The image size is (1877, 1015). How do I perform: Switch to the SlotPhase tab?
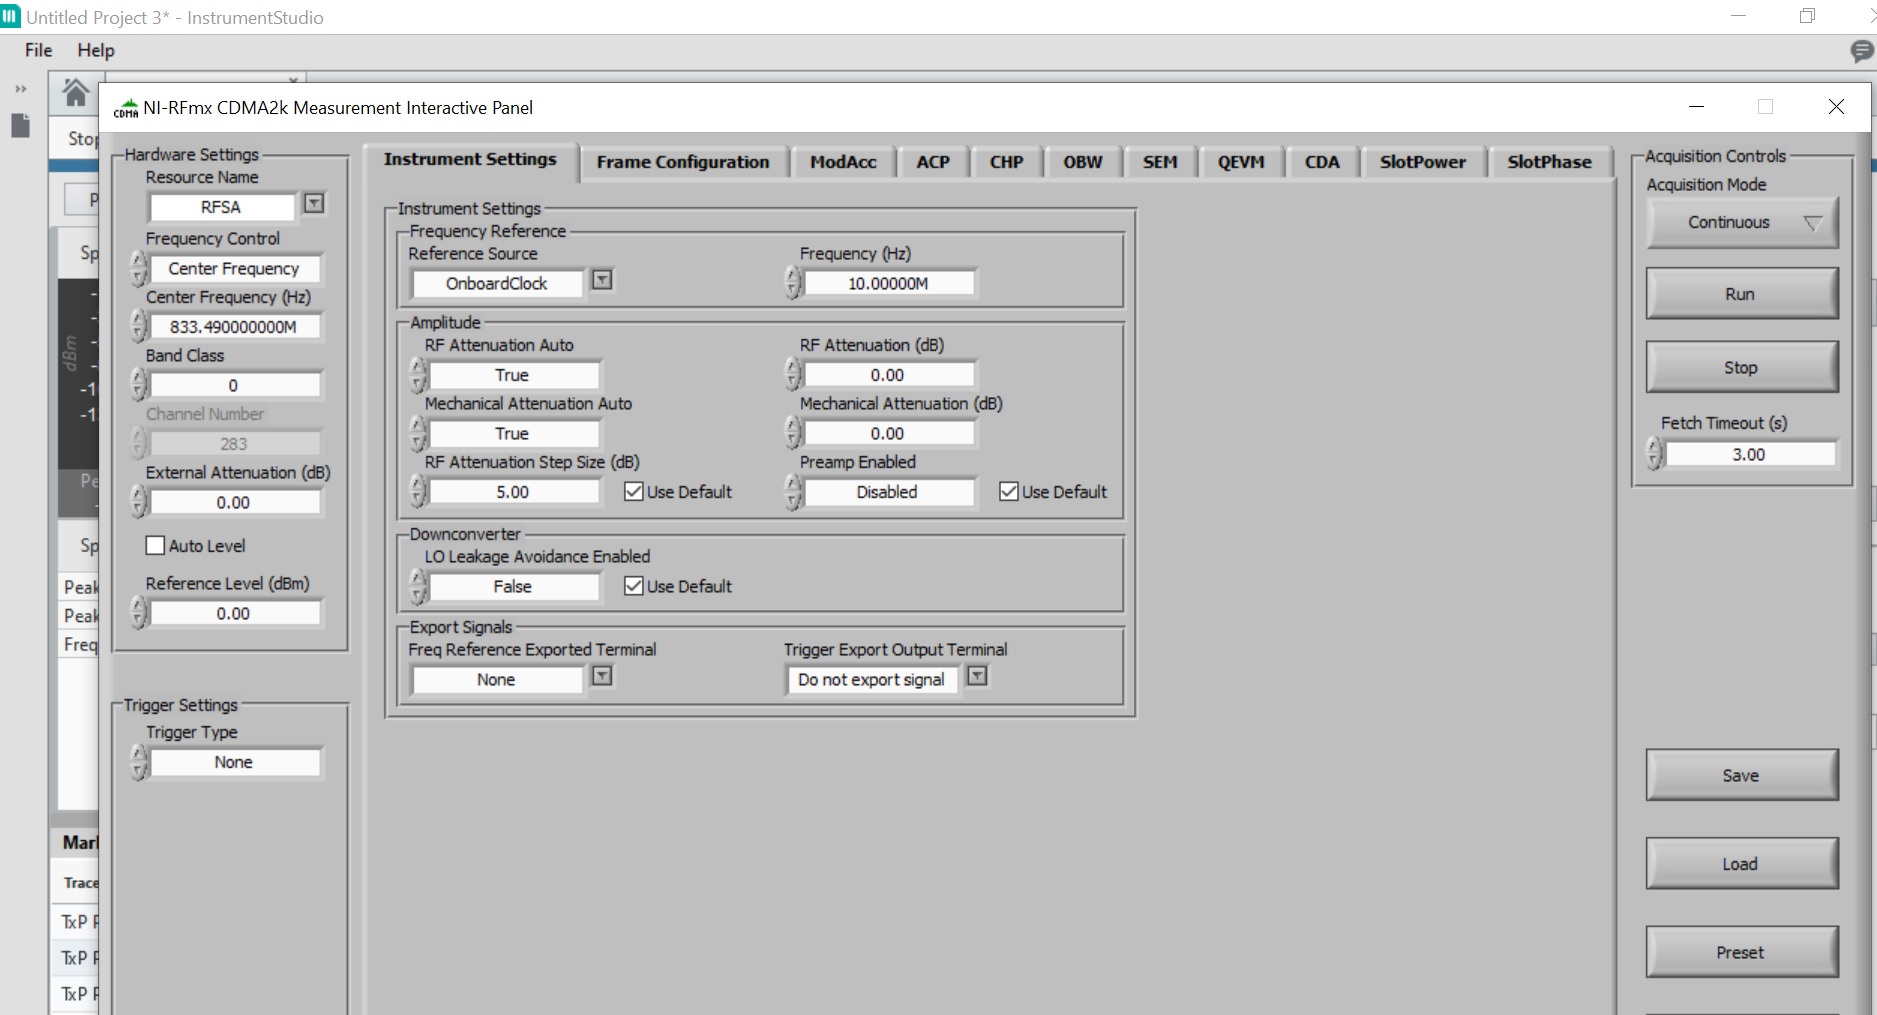coord(1549,162)
